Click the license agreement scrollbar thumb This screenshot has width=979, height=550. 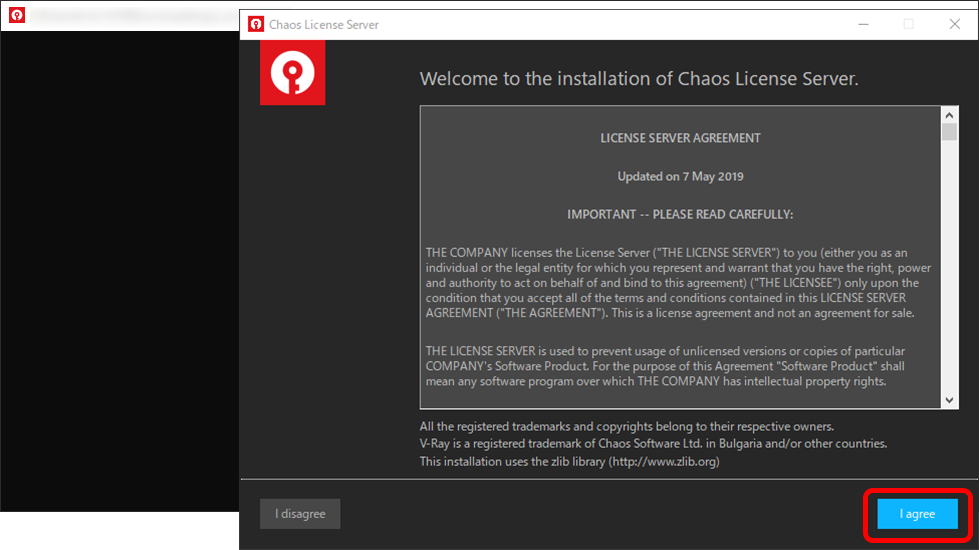[x=949, y=132]
